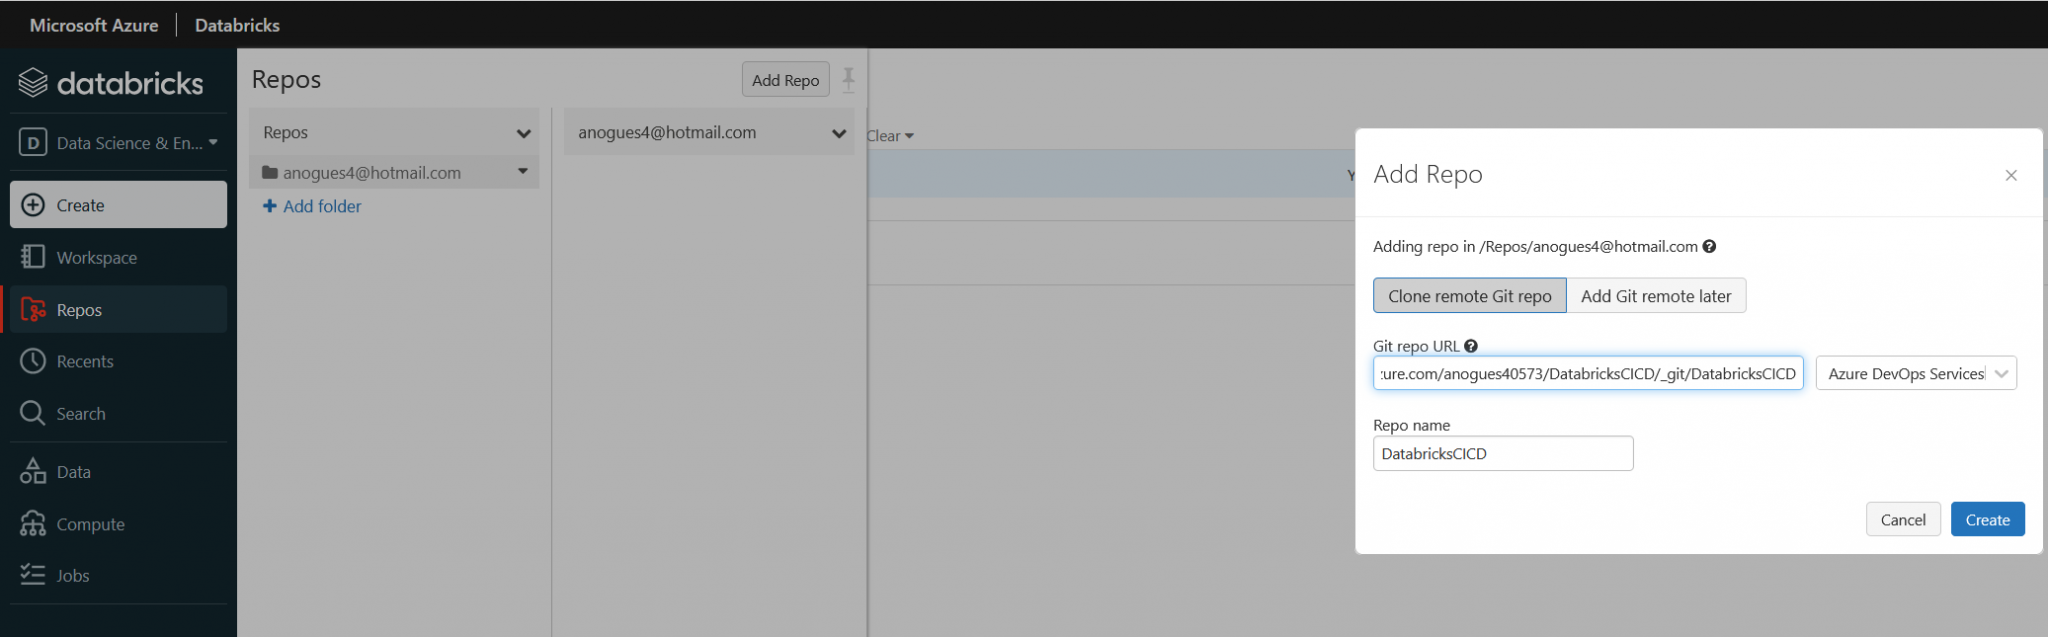The image size is (2048, 637).
Task: Click the Databricks logo icon
Action: 33,83
